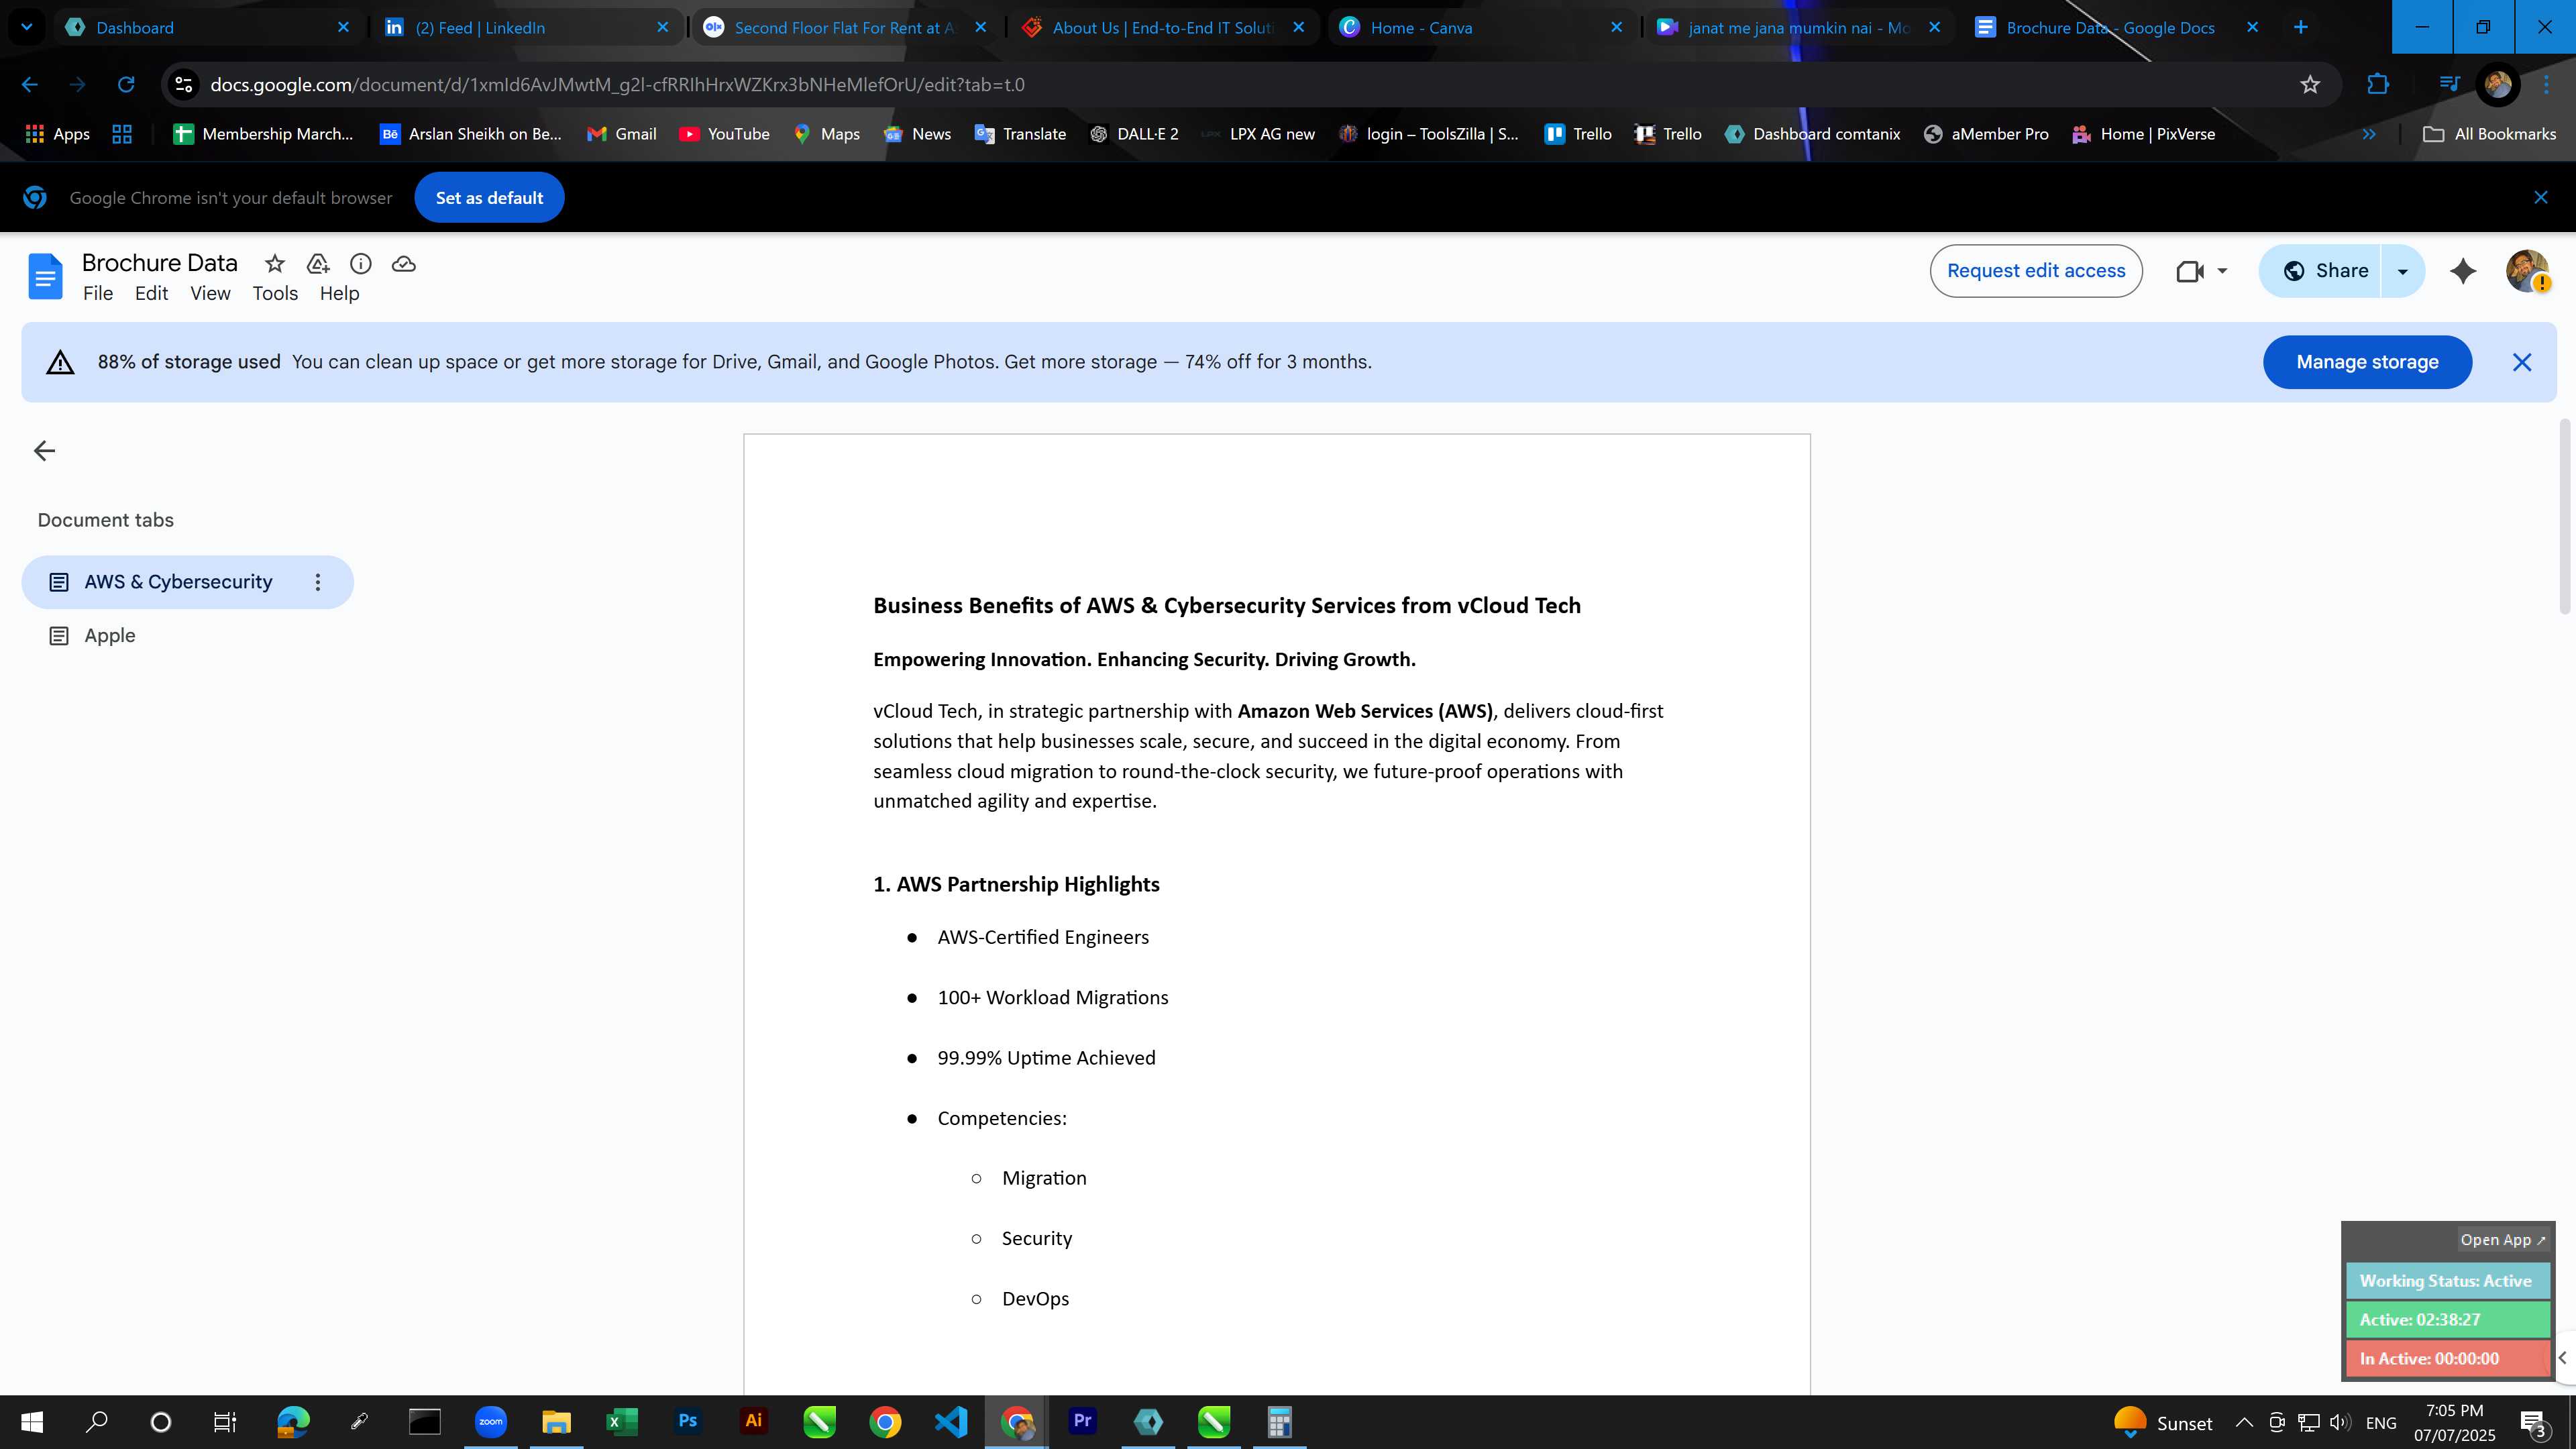2576x1449 pixels.
Task: Collapse the document tabs panel back arrow
Action: (44, 451)
